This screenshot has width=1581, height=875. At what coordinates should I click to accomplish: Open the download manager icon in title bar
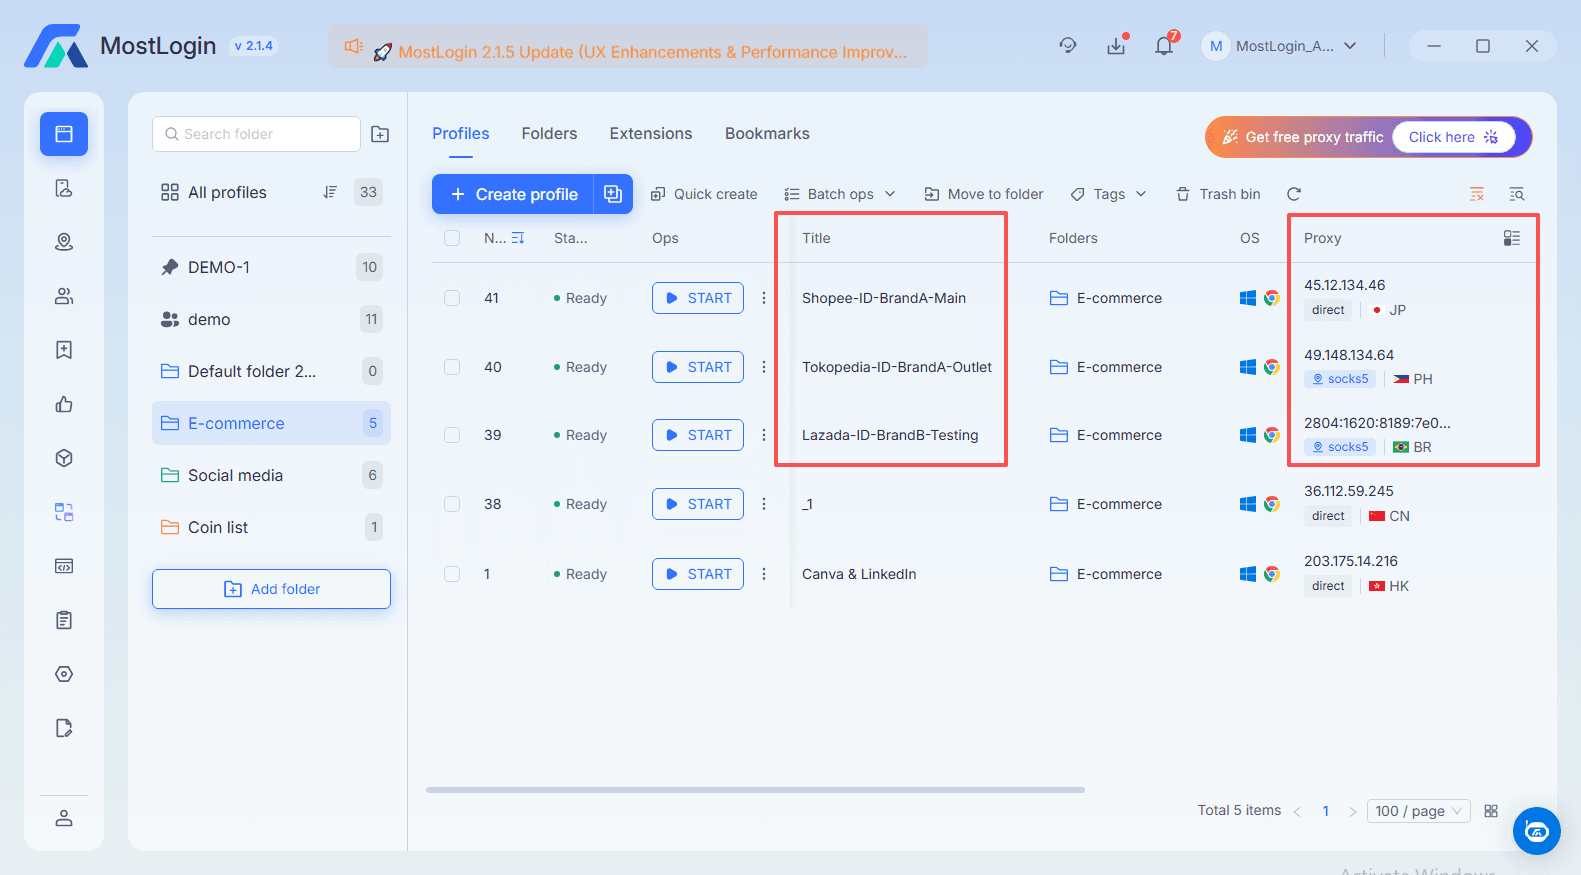[x=1116, y=46]
